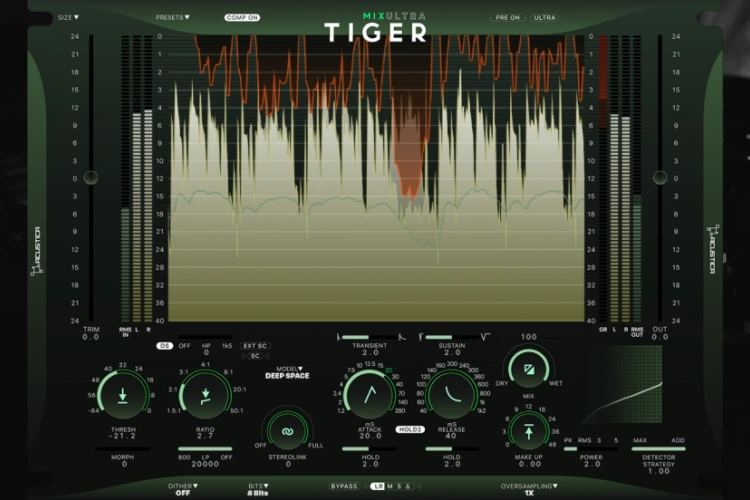Image resolution: width=750 pixels, height=500 pixels.
Task: Click the dry/wet Mix knob icon
Action: click(529, 369)
